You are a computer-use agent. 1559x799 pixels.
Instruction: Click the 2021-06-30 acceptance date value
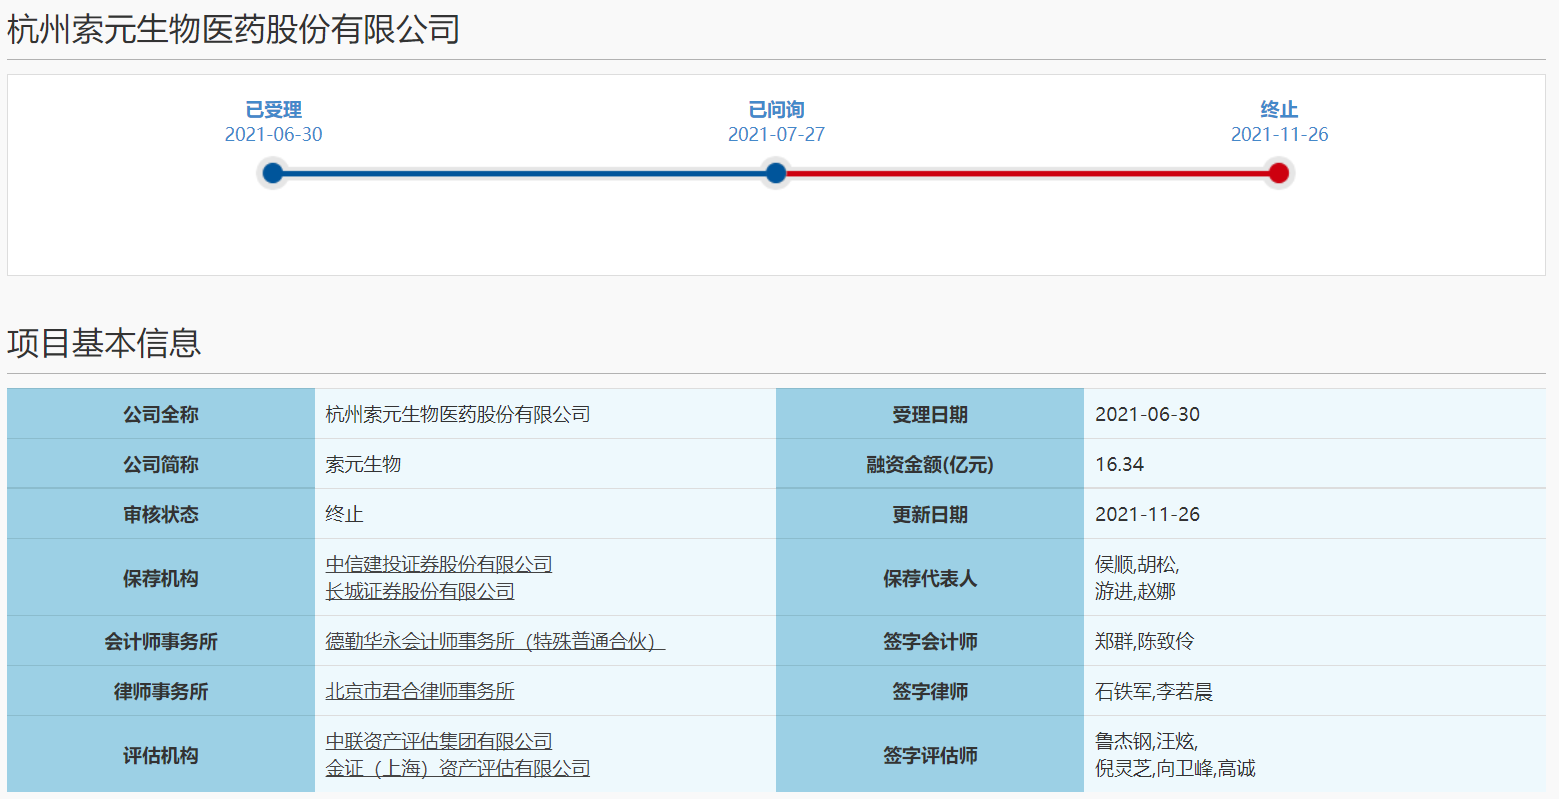click(1148, 414)
